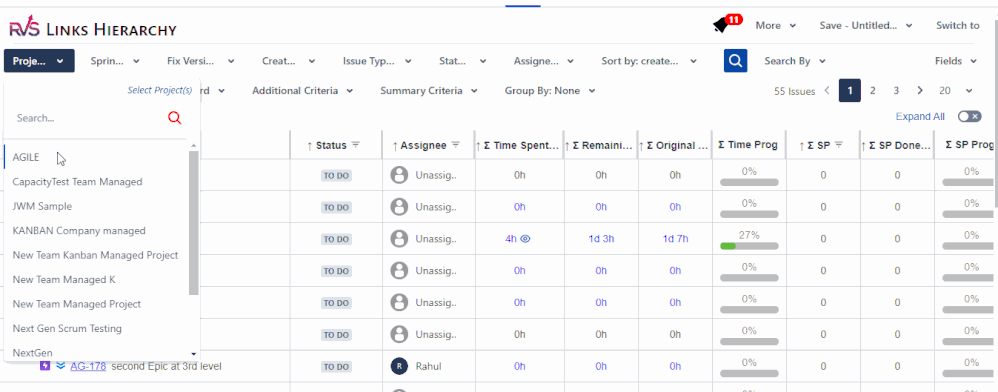
Task: Click Rahul's avatar icon
Action: 399,366
